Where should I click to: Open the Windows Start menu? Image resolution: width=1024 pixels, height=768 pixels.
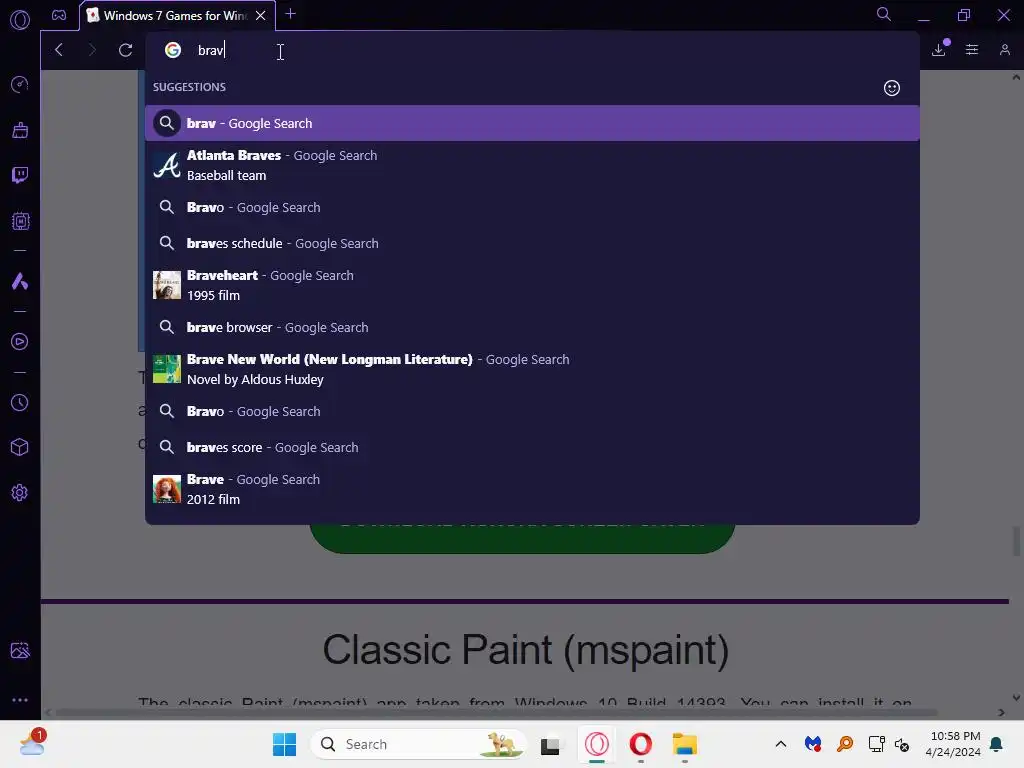click(x=284, y=744)
